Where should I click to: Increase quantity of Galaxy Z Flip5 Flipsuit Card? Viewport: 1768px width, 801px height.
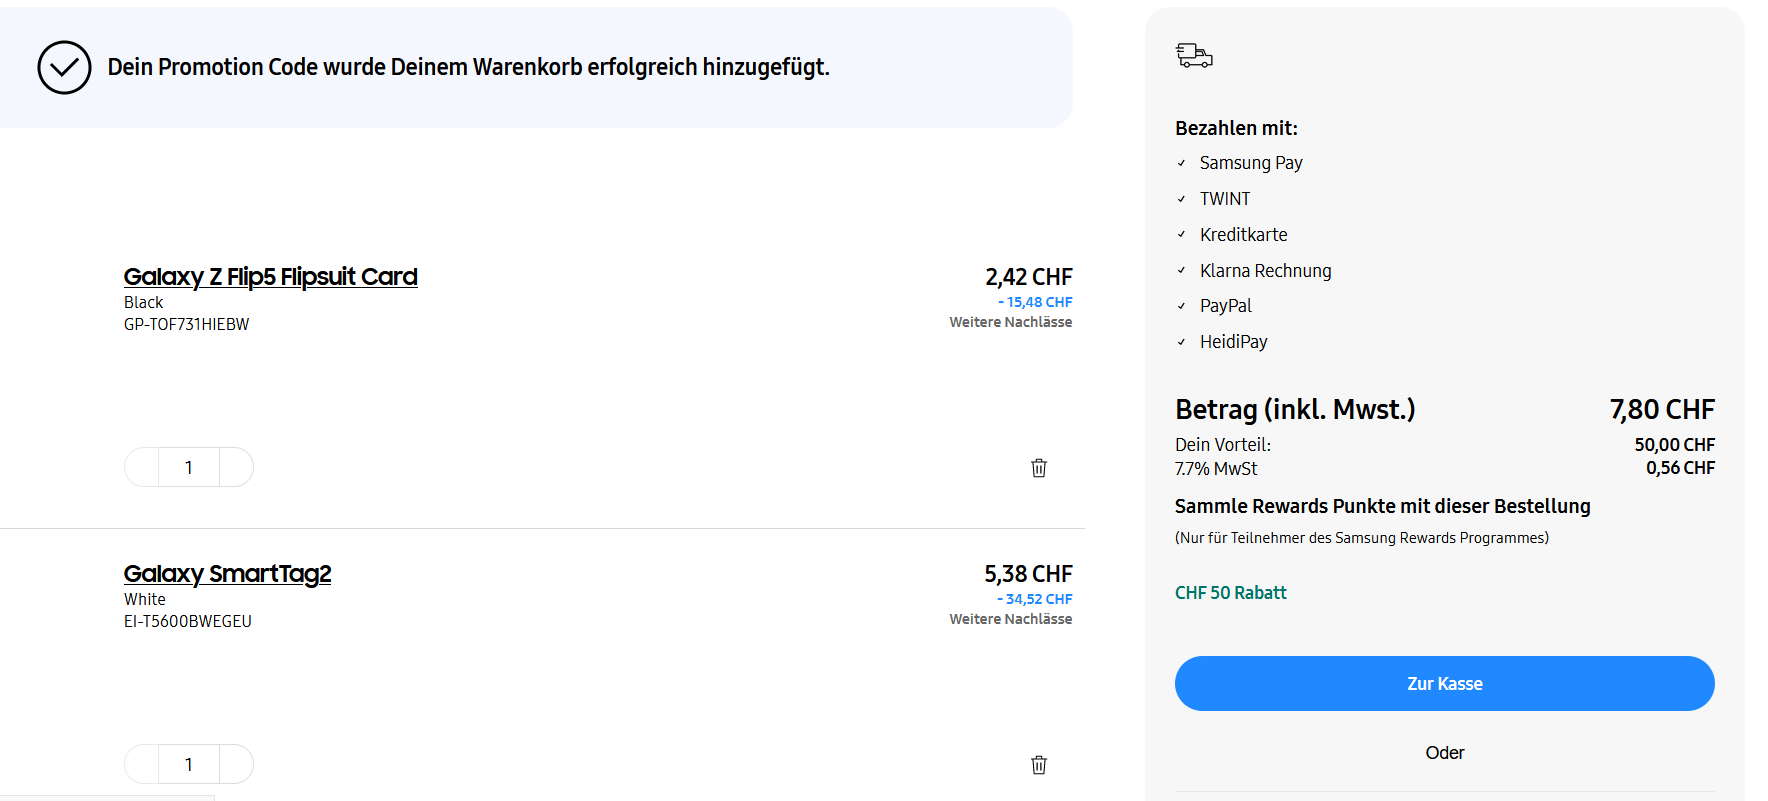point(236,467)
